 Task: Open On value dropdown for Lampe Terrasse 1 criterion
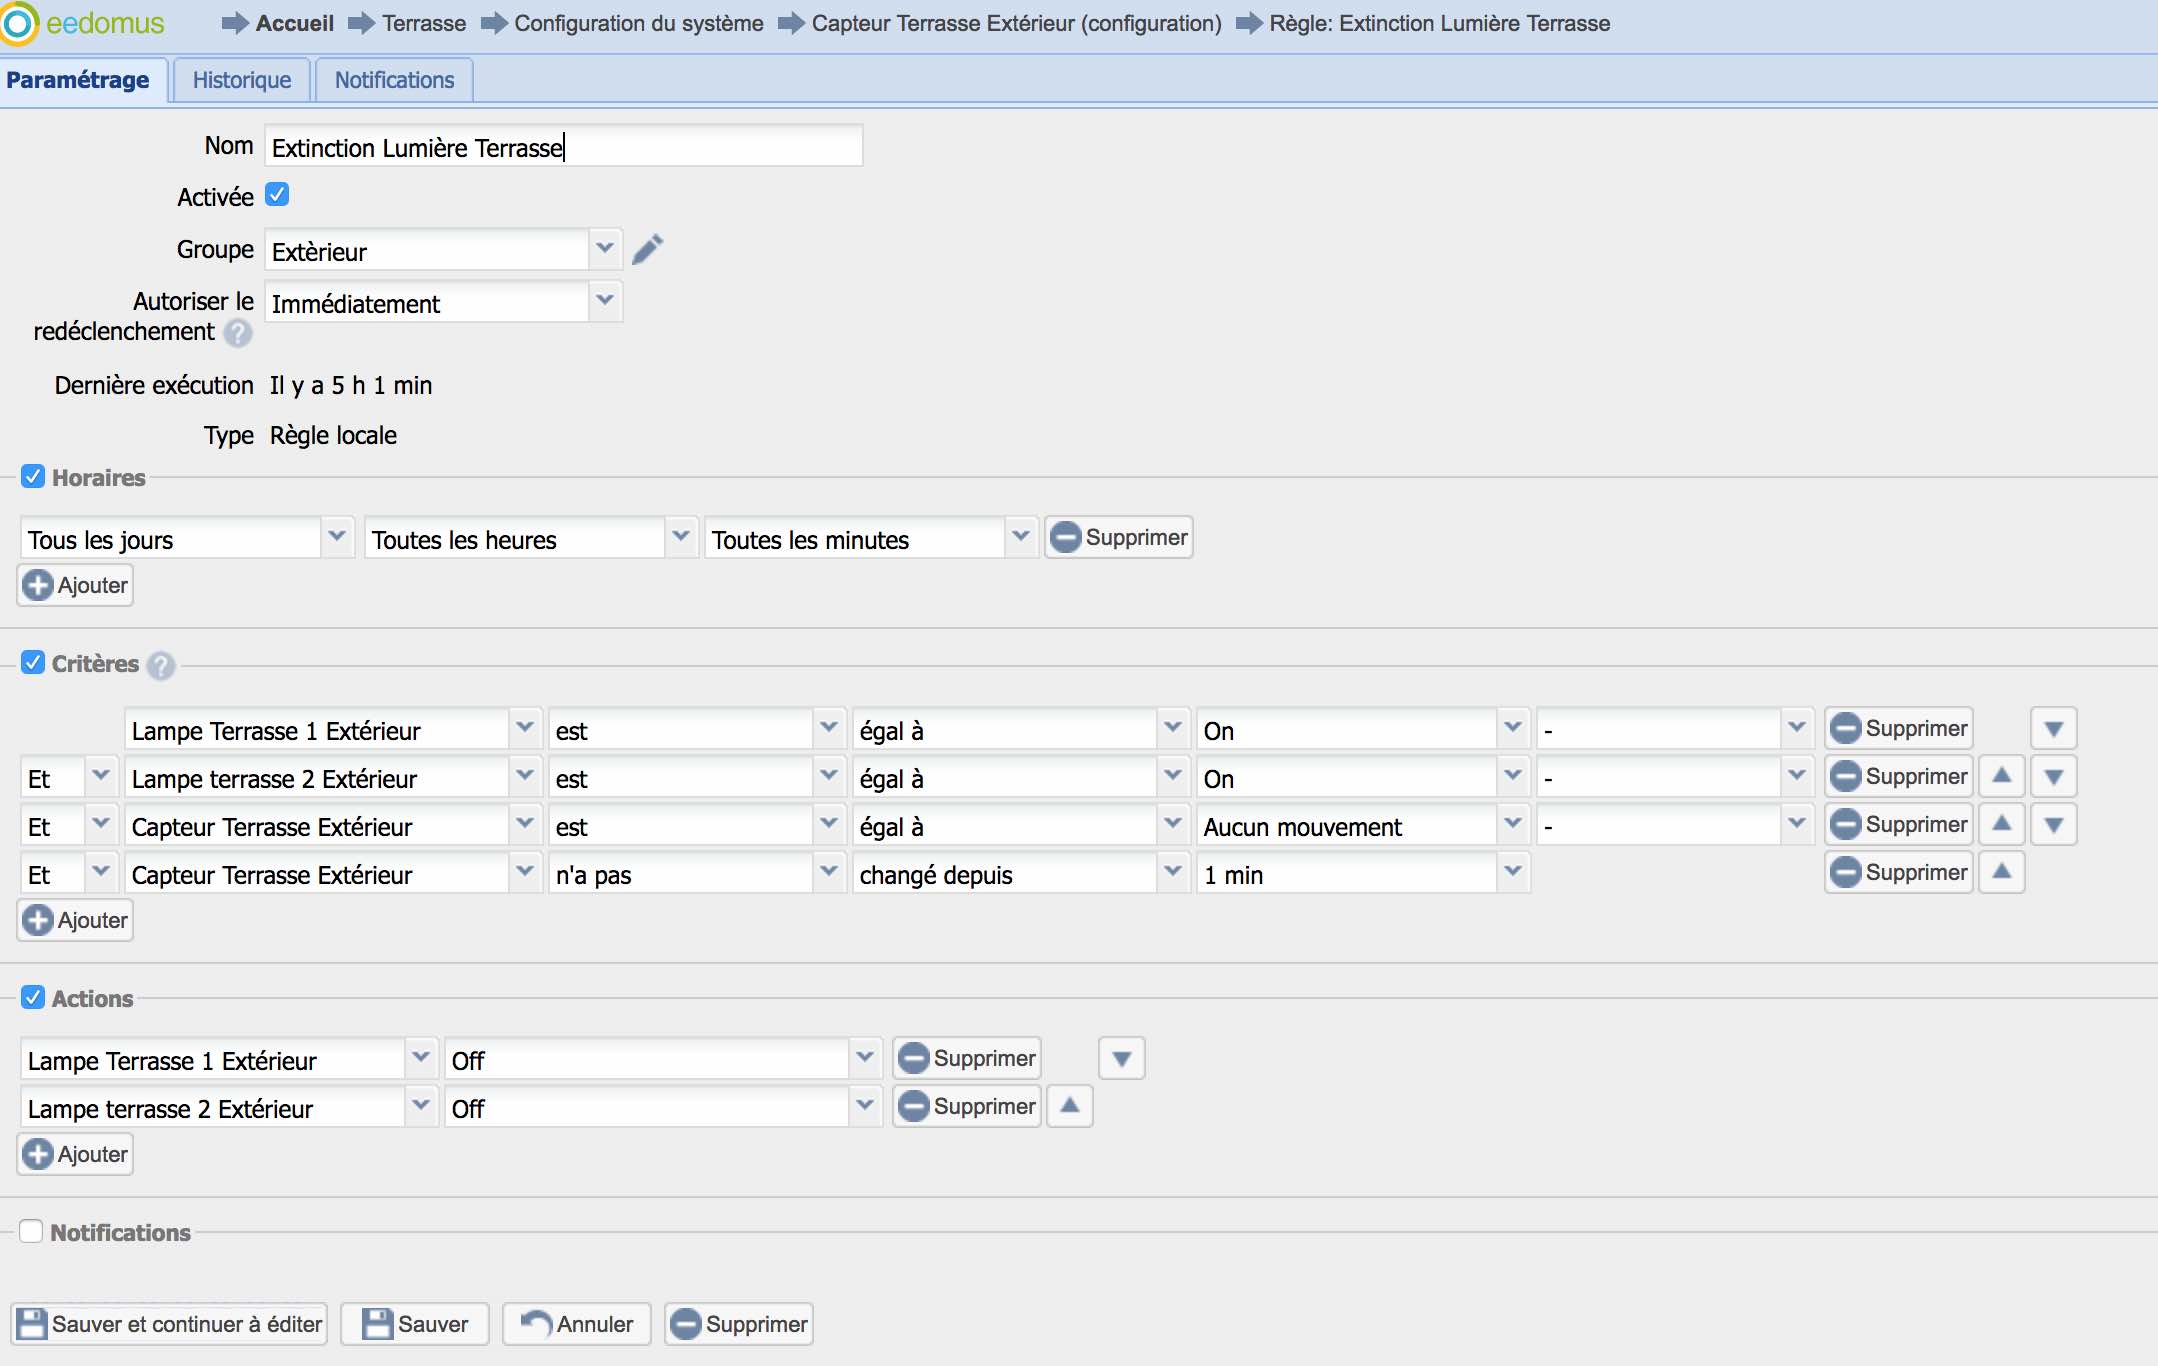point(1513,729)
